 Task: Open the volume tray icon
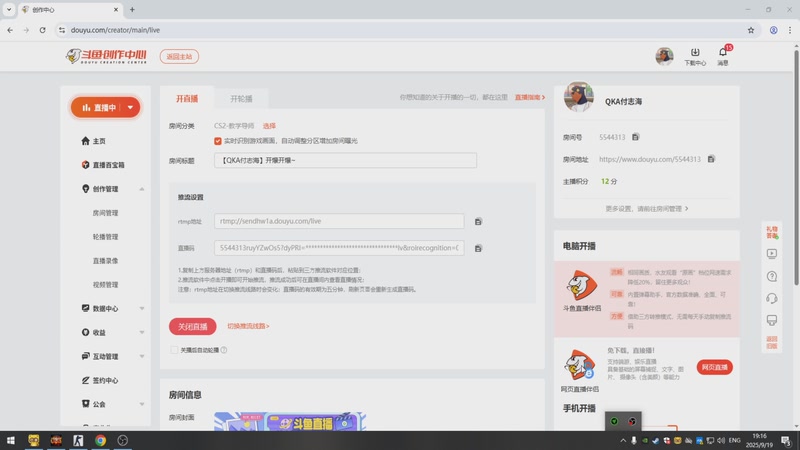[x=721, y=440]
